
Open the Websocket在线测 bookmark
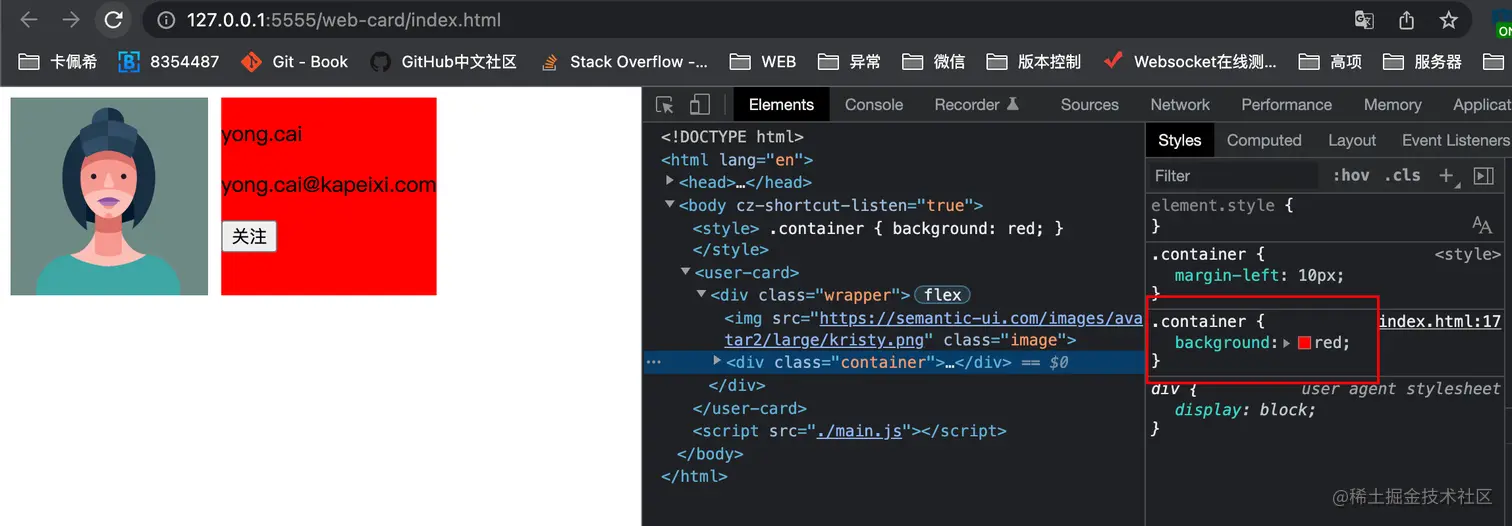(x=1190, y=62)
